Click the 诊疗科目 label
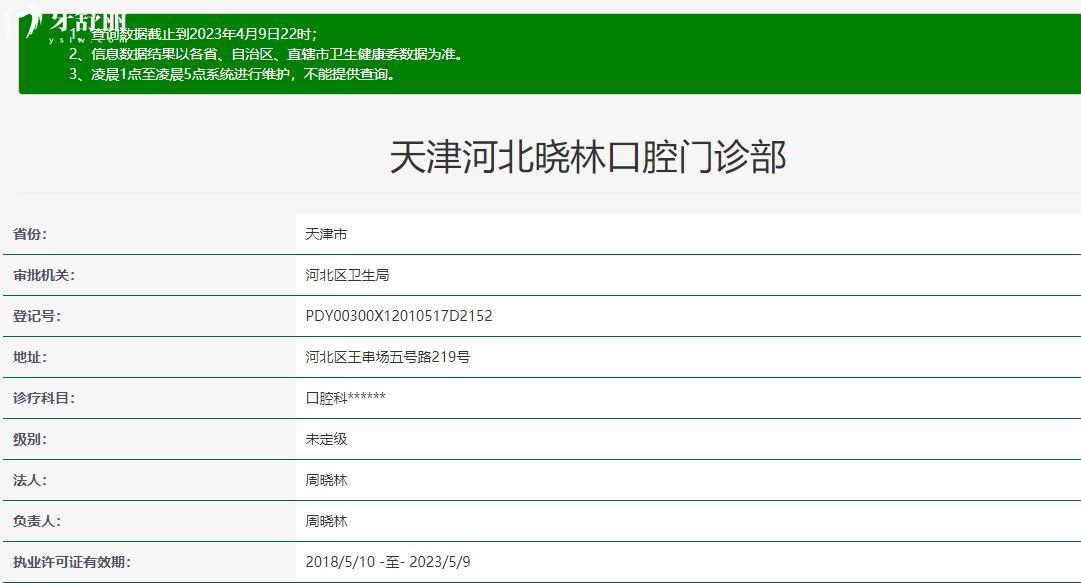The width and height of the screenshot is (1081, 583). (43, 398)
